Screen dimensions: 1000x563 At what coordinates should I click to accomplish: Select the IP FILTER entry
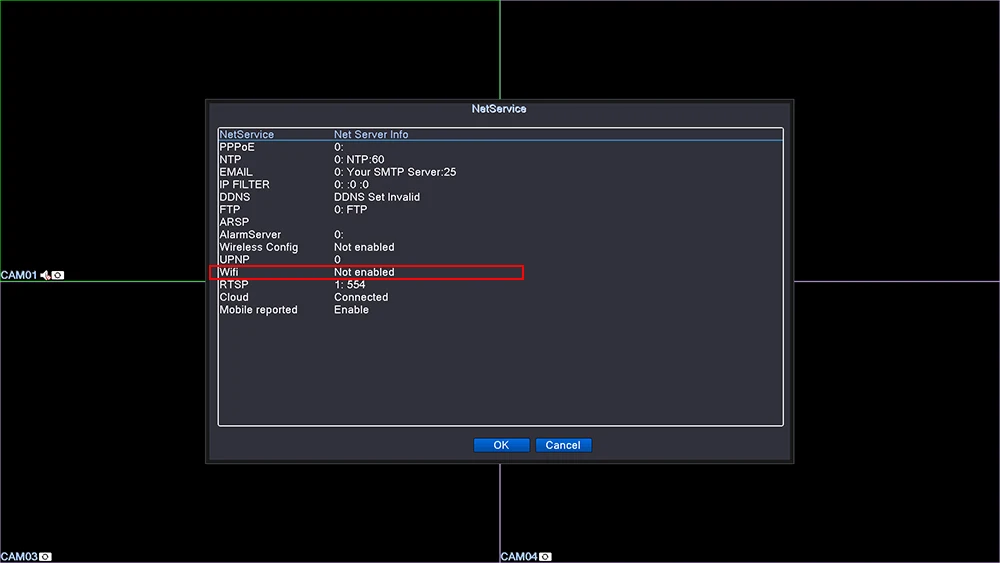(x=501, y=185)
